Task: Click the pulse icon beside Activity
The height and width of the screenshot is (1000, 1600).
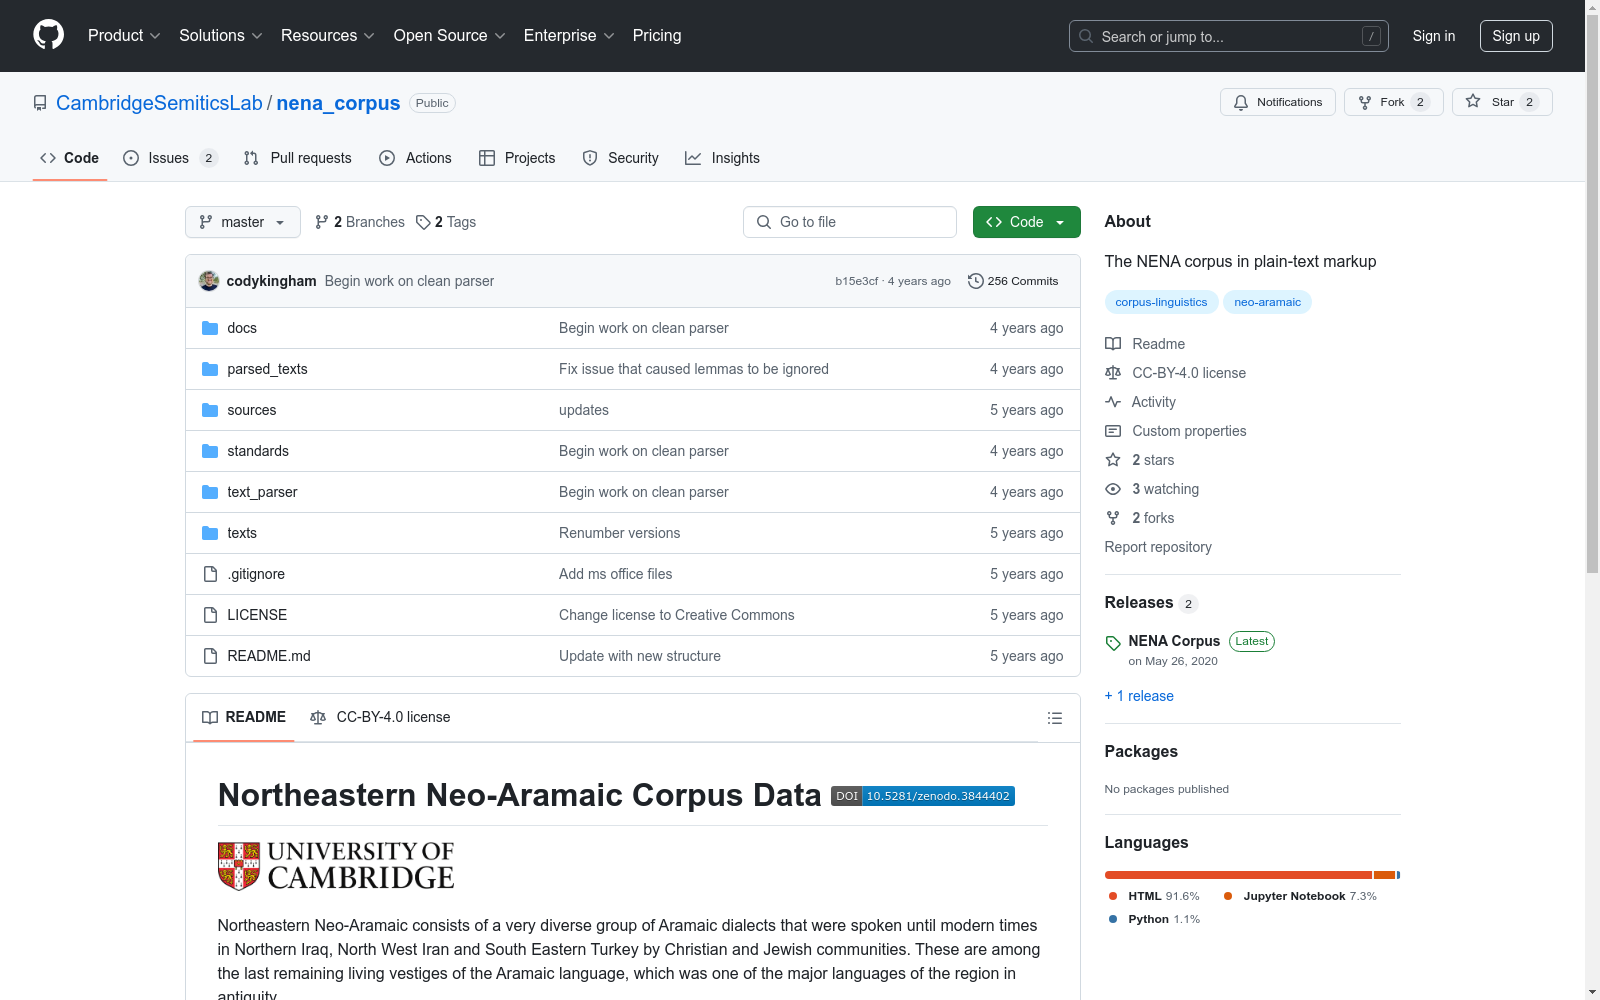Action: click(x=1113, y=402)
